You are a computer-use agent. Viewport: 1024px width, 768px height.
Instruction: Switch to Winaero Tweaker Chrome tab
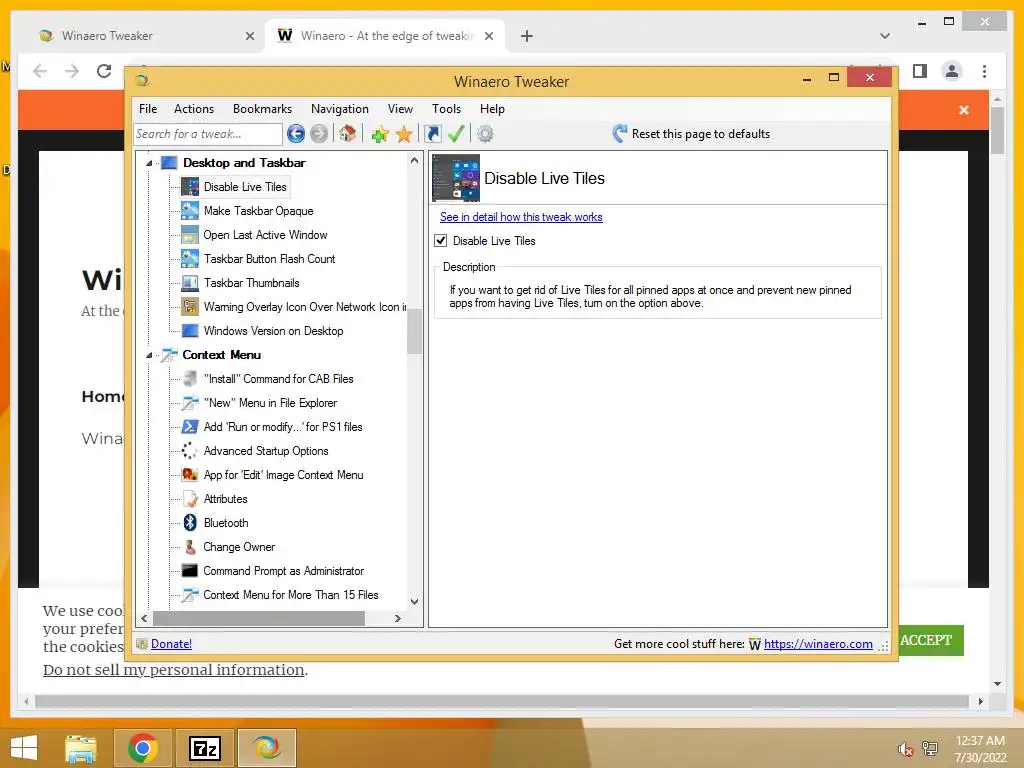(x=145, y=36)
